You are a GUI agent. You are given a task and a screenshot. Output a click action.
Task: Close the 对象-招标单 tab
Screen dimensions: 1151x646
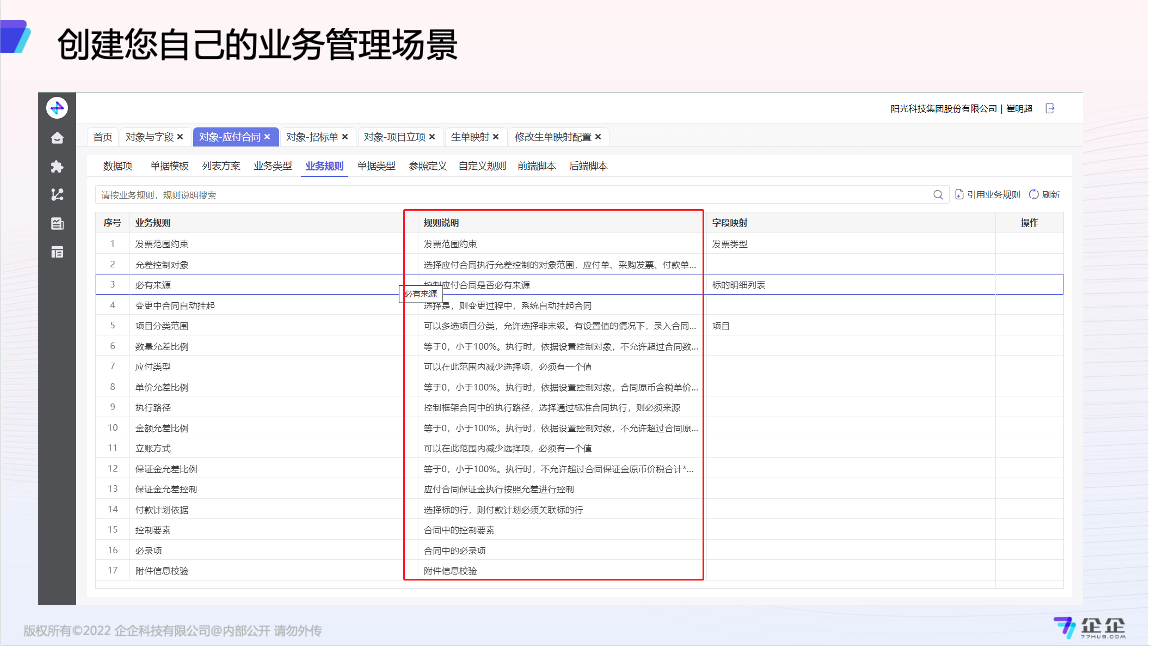coord(345,137)
